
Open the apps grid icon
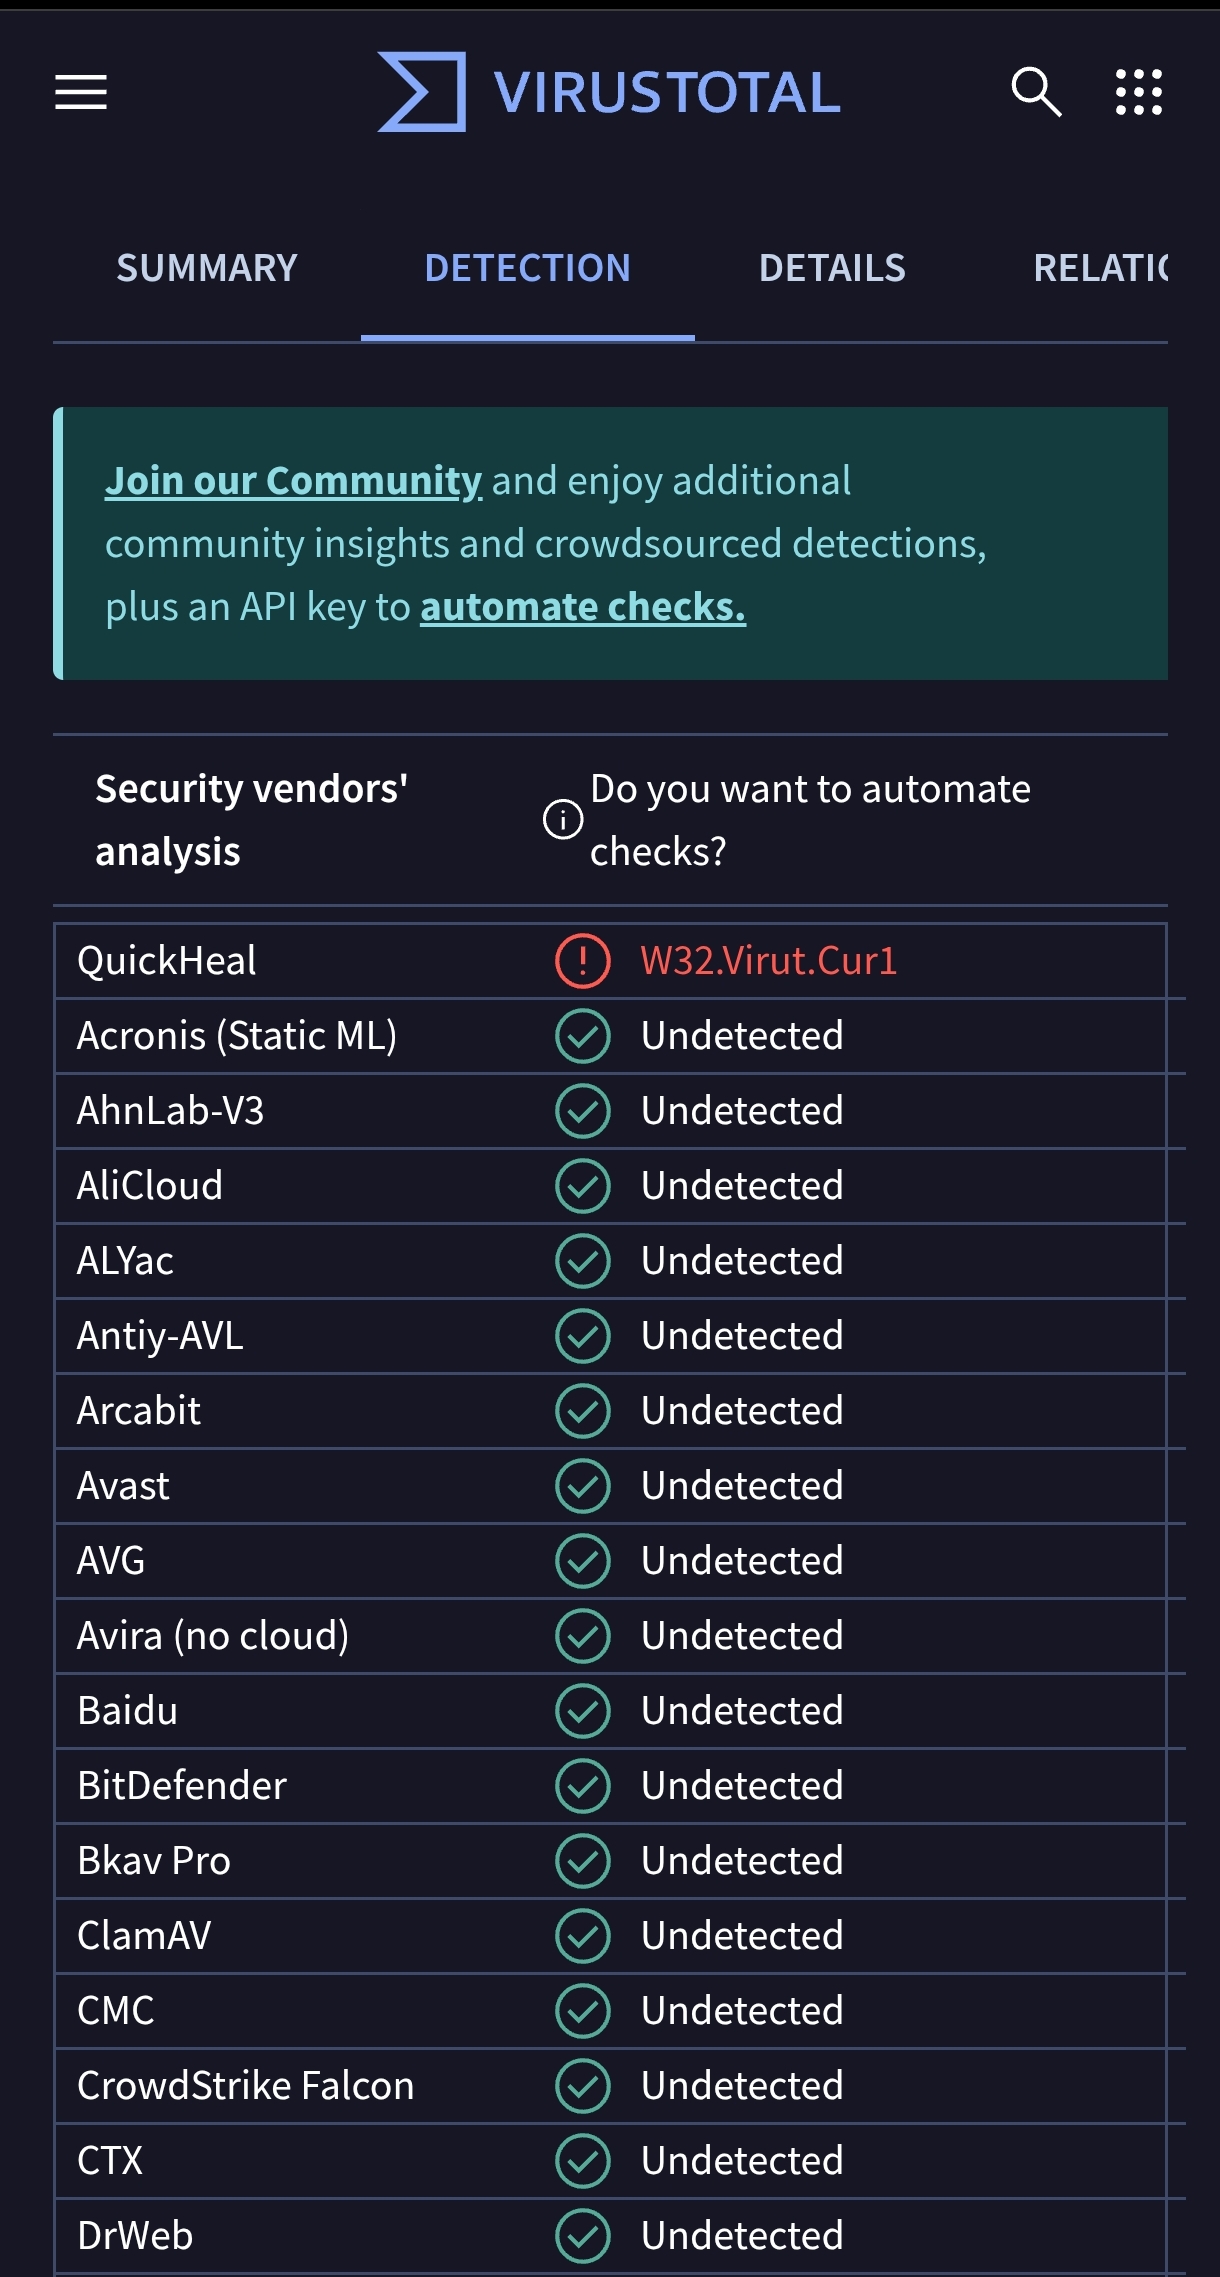1139,92
